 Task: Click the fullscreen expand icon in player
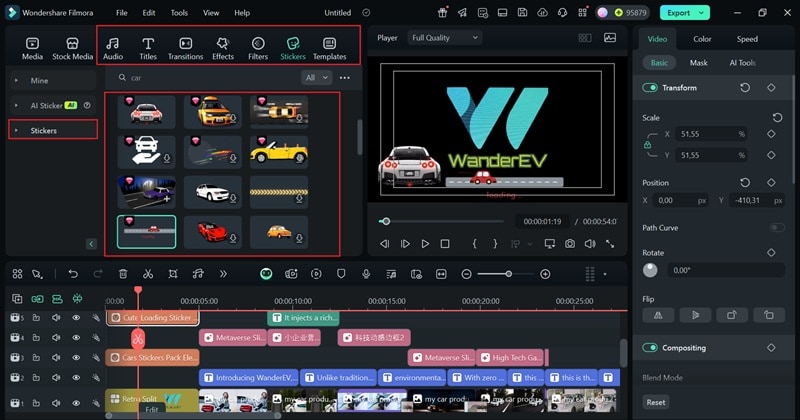[610, 244]
